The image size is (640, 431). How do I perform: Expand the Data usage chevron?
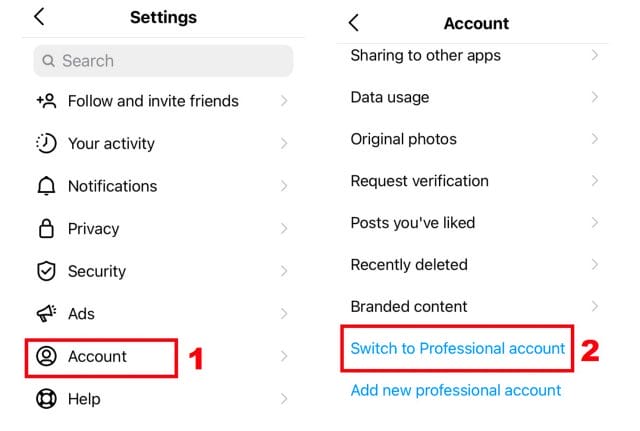click(595, 97)
